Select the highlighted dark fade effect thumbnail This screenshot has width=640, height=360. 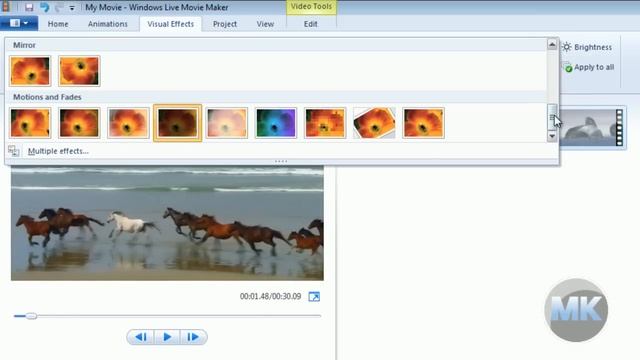coord(178,123)
